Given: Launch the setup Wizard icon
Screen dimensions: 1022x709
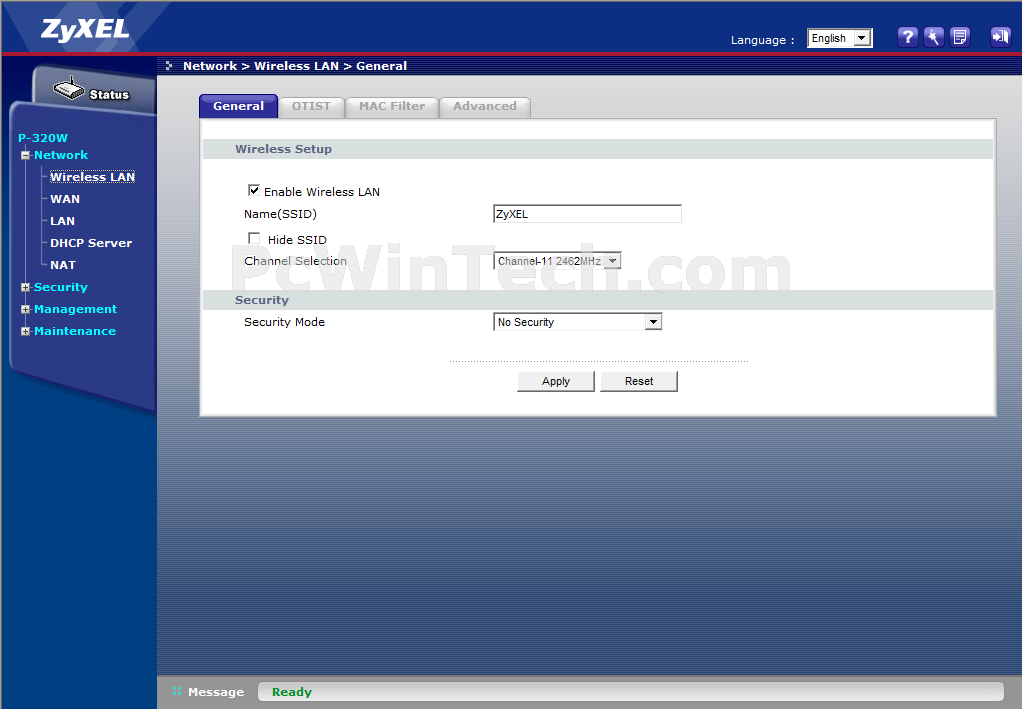Looking at the screenshot, I should click(933, 37).
